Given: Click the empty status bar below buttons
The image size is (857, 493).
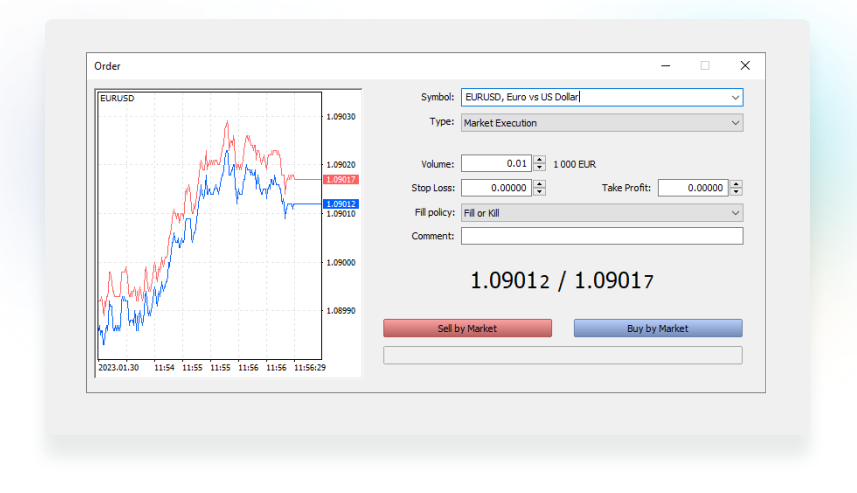Looking at the screenshot, I should (563, 355).
